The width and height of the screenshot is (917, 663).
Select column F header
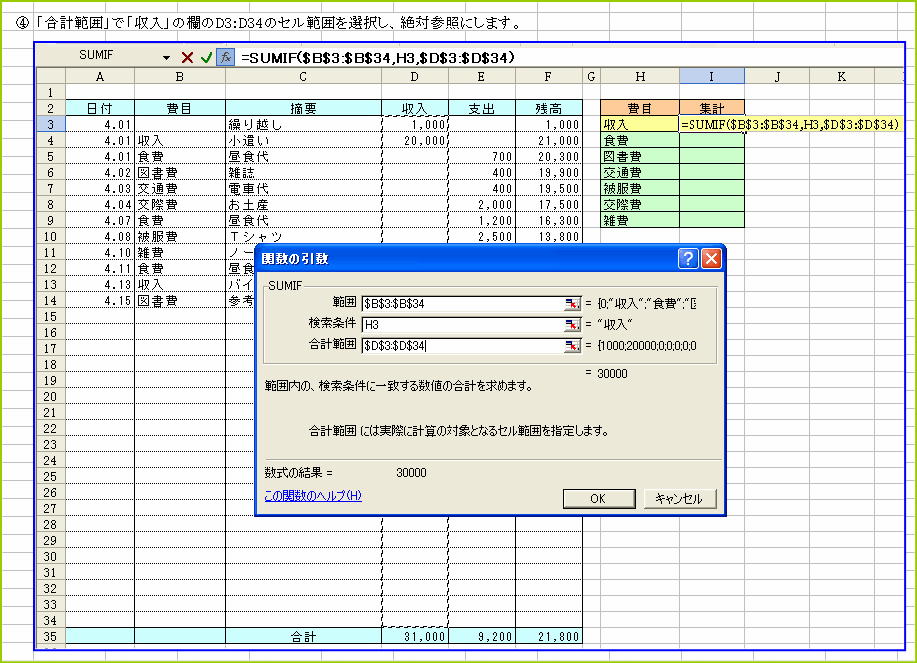click(x=548, y=77)
